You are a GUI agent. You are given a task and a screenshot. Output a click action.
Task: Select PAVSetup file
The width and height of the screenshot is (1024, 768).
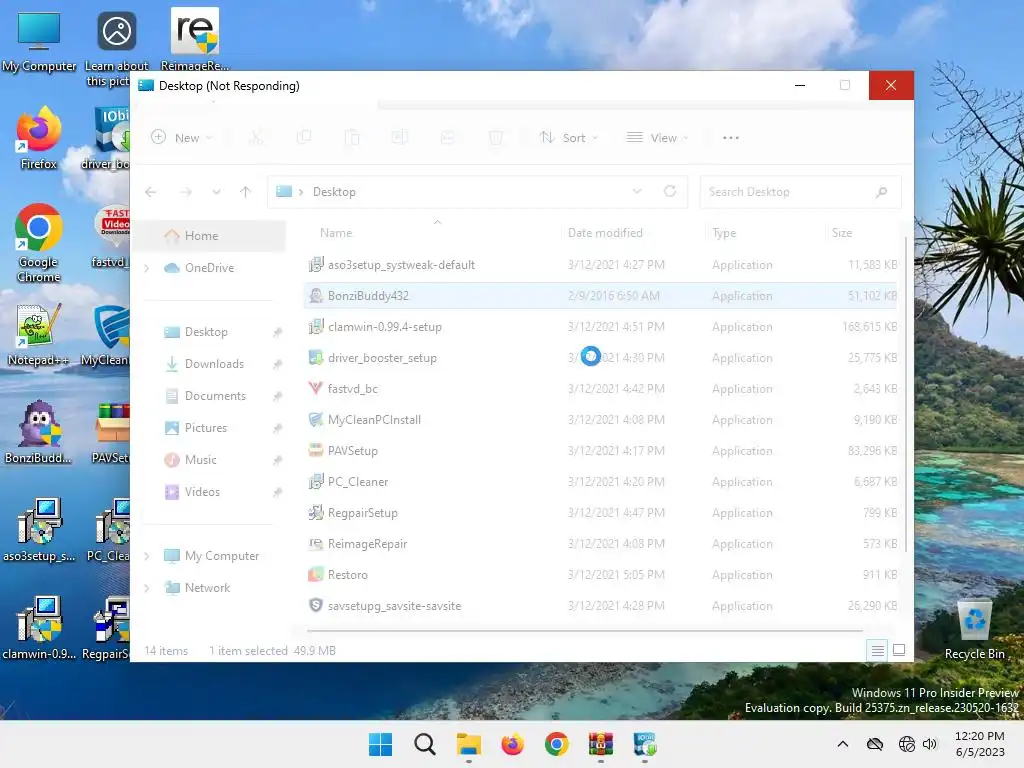[601, 451]
